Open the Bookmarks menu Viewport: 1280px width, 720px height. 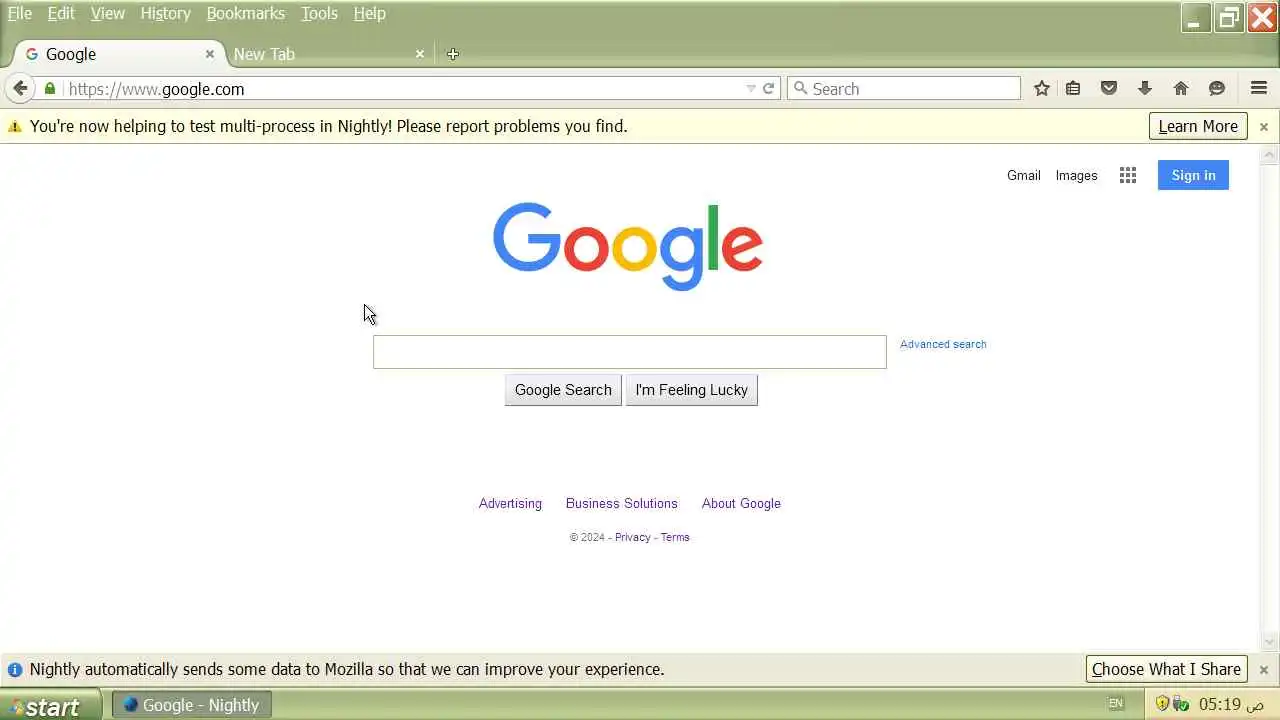pyautogui.click(x=246, y=13)
